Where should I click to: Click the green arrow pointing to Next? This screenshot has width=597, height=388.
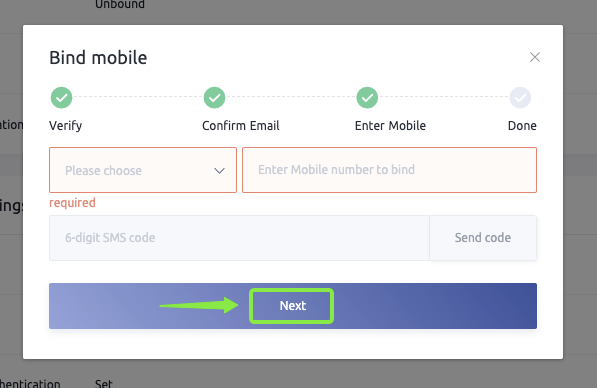click(199, 305)
